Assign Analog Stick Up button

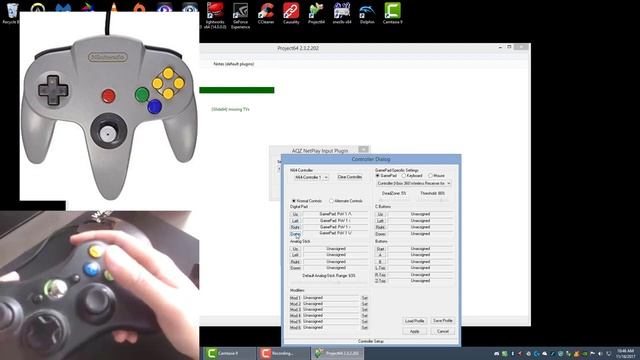tap(296, 249)
